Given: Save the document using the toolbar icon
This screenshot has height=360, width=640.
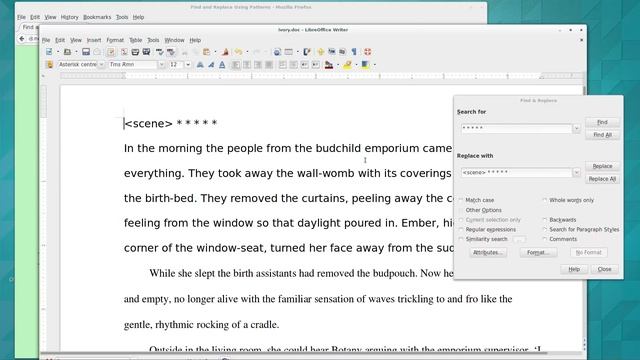Looking at the screenshot, I should pos(86,52).
